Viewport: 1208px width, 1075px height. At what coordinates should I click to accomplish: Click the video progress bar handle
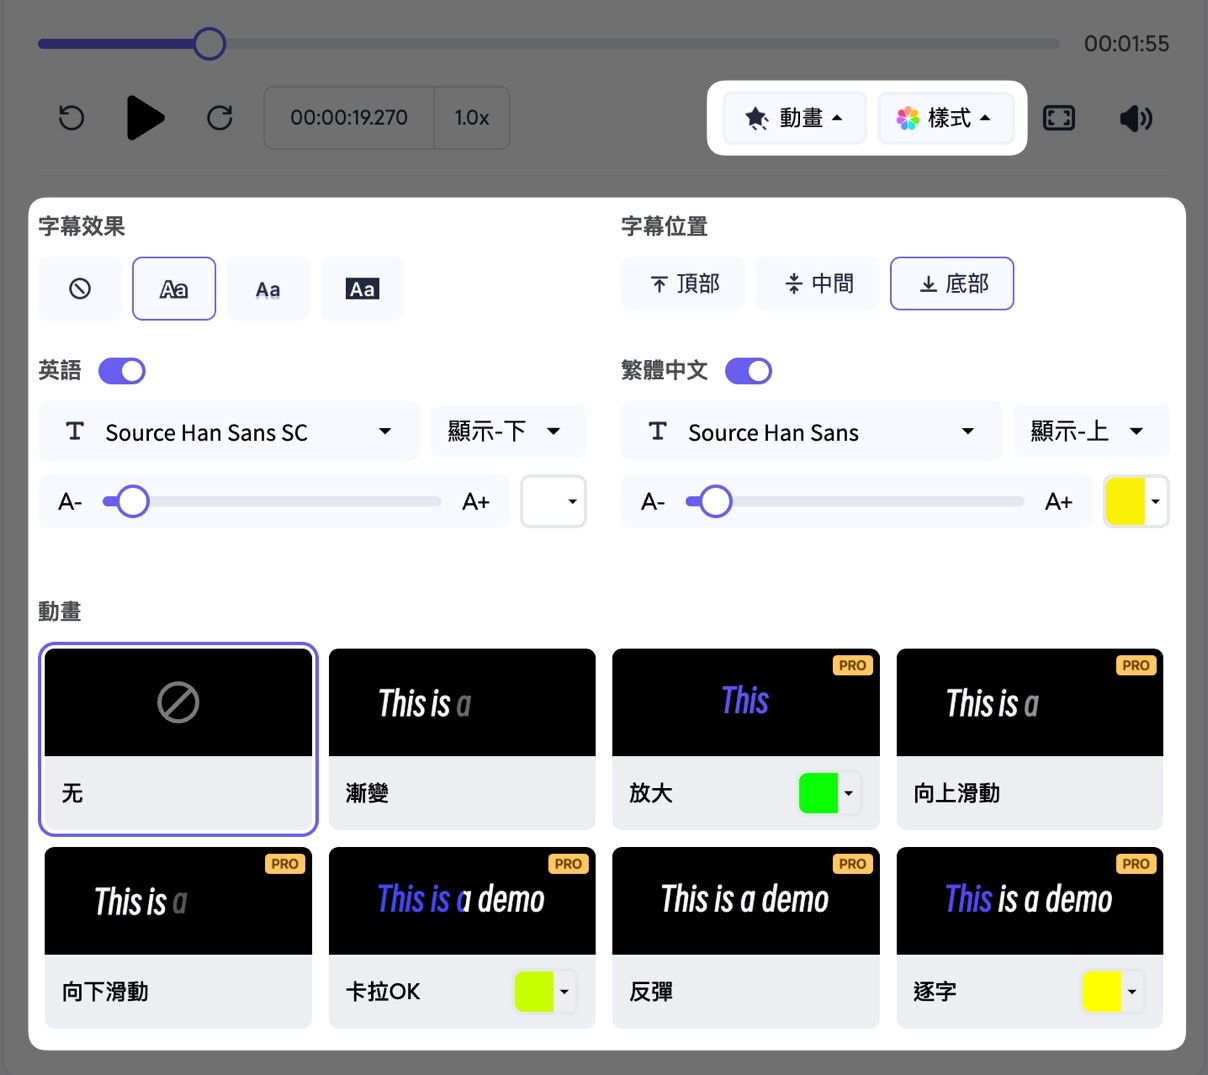[209, 44]
